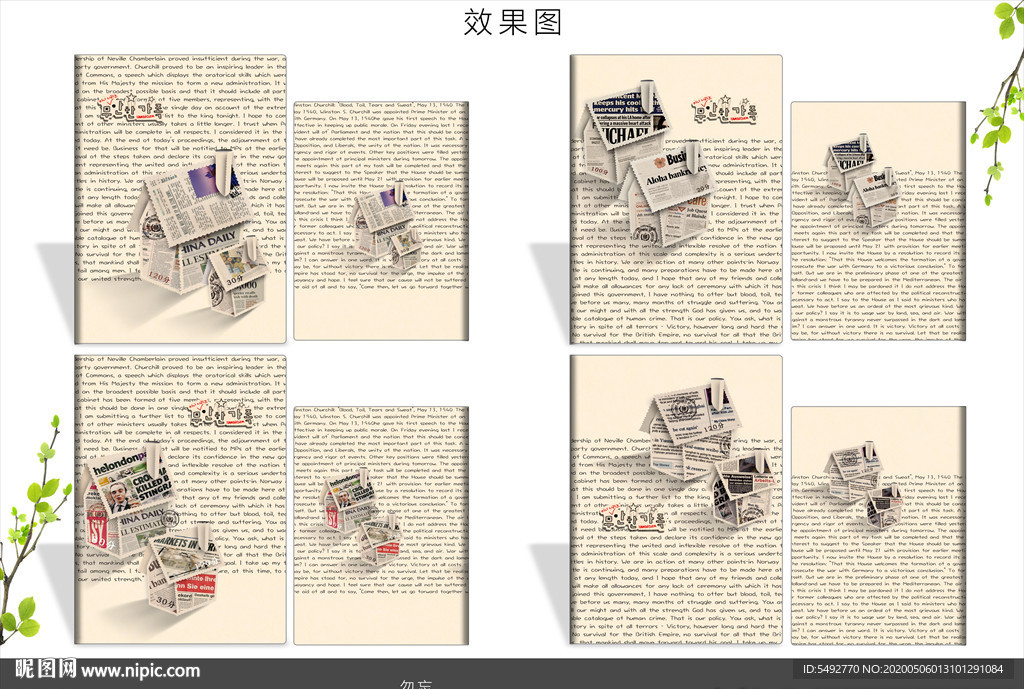Open smaller panel beside Aloha bank design
1024x689 pixels.
point(878,221)
